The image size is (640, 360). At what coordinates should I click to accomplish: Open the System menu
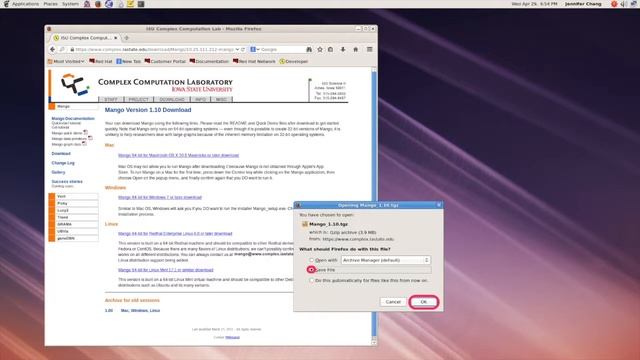(x=70, y=4)
